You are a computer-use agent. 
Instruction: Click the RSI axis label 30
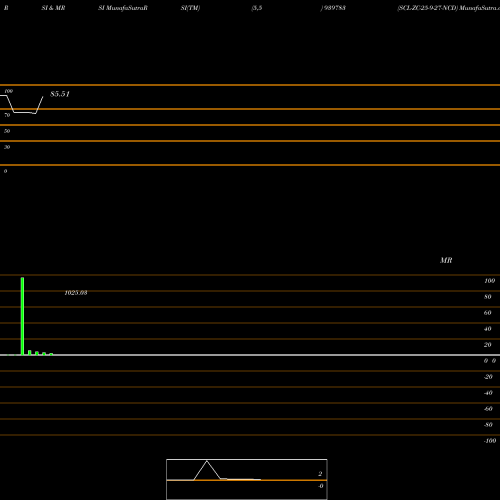(7, 147)
